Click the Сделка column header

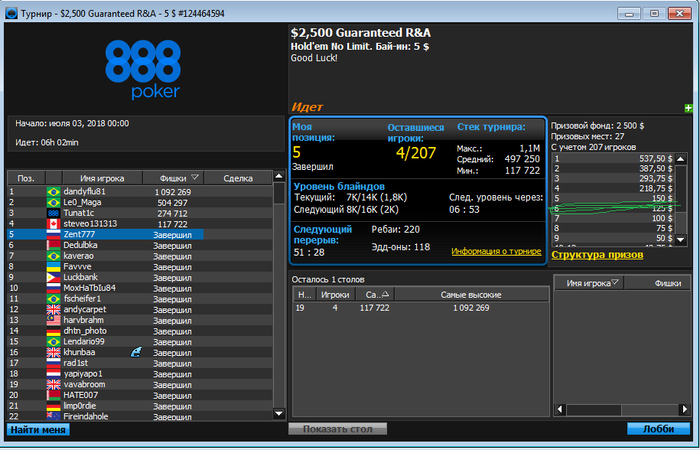[238, 178]
